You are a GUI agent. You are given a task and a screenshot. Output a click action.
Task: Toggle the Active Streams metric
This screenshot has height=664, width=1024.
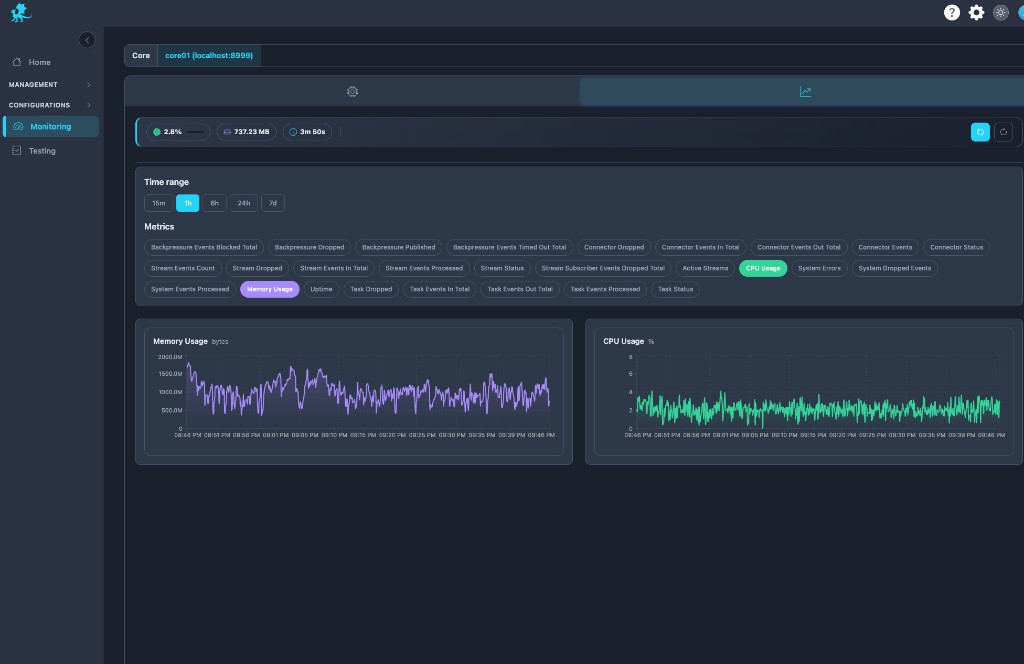(x=705, y=268)
